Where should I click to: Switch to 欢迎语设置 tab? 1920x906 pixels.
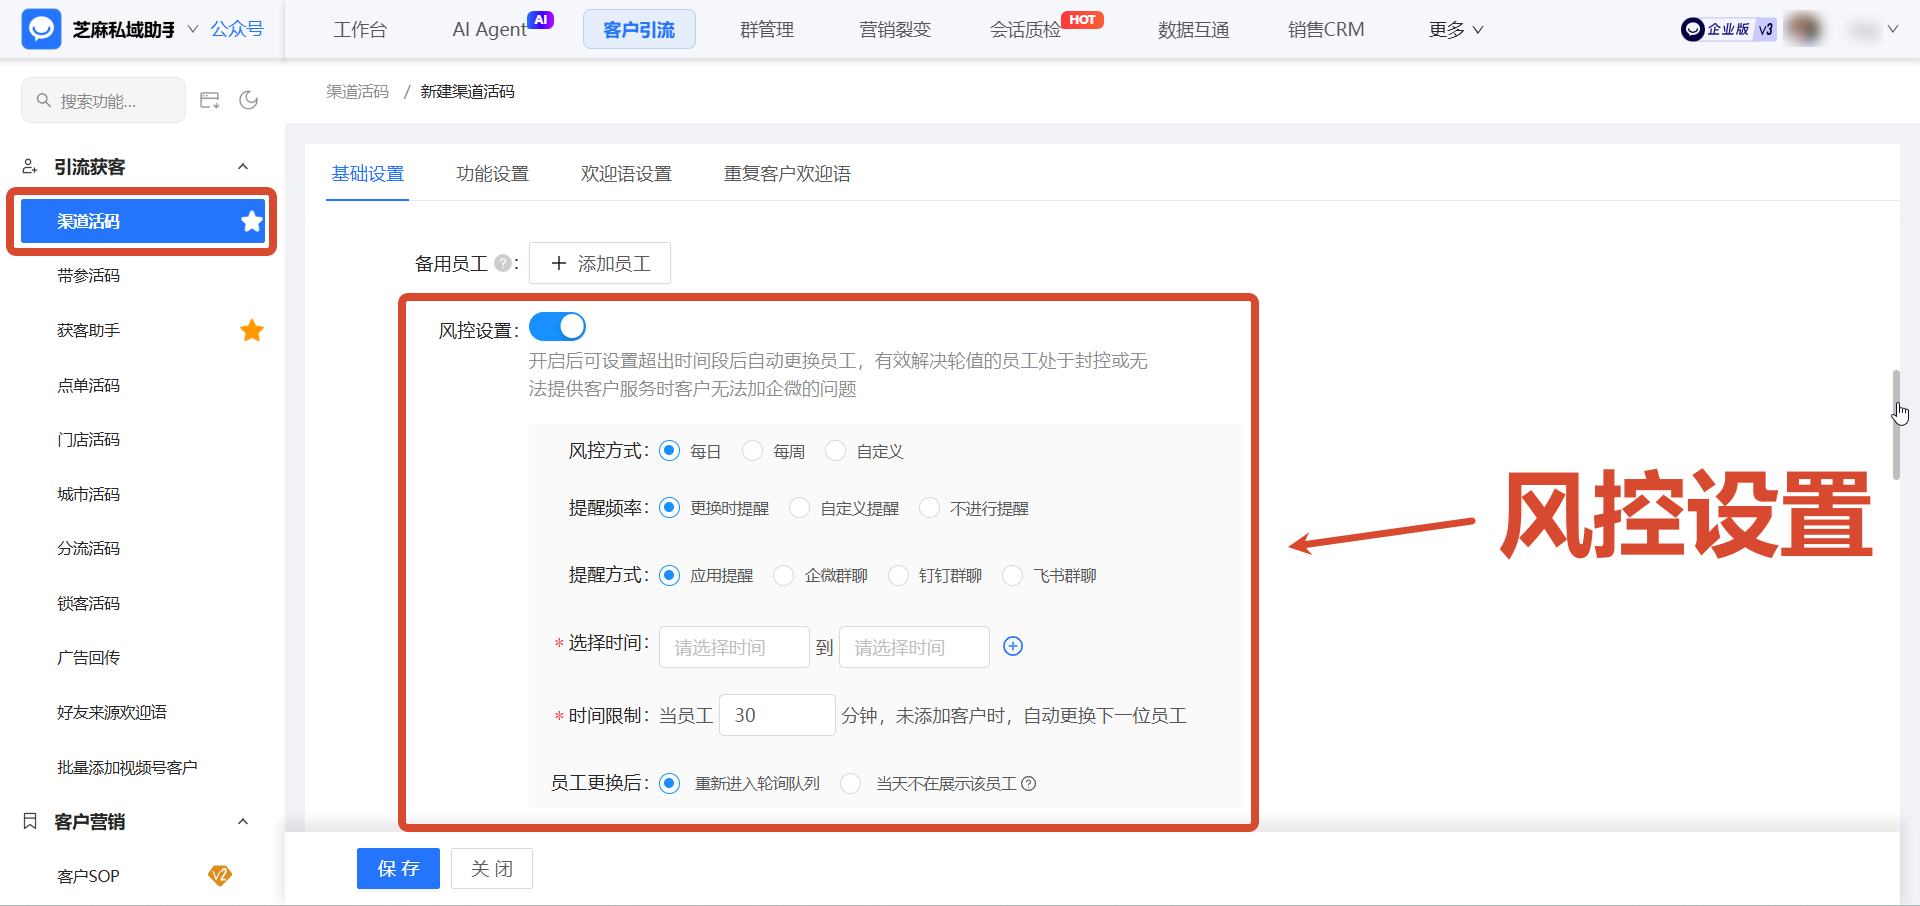(626, 173)
